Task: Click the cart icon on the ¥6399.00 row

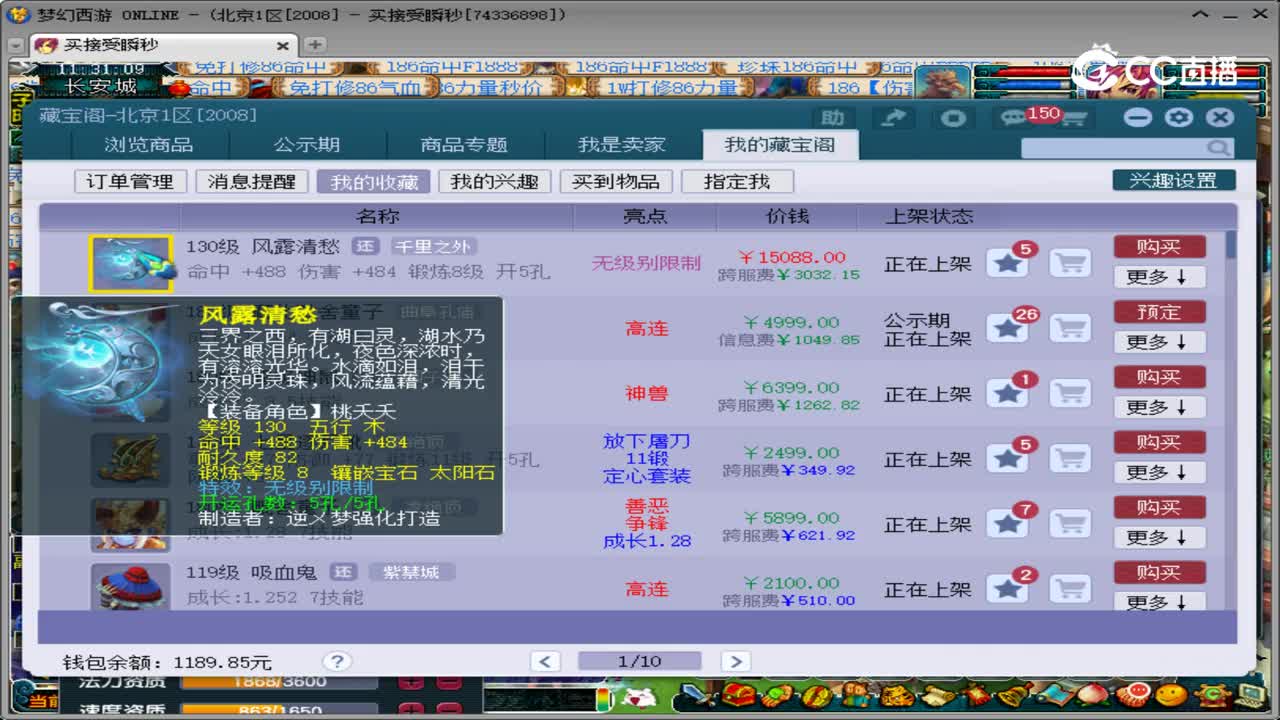Action: 1070,393
